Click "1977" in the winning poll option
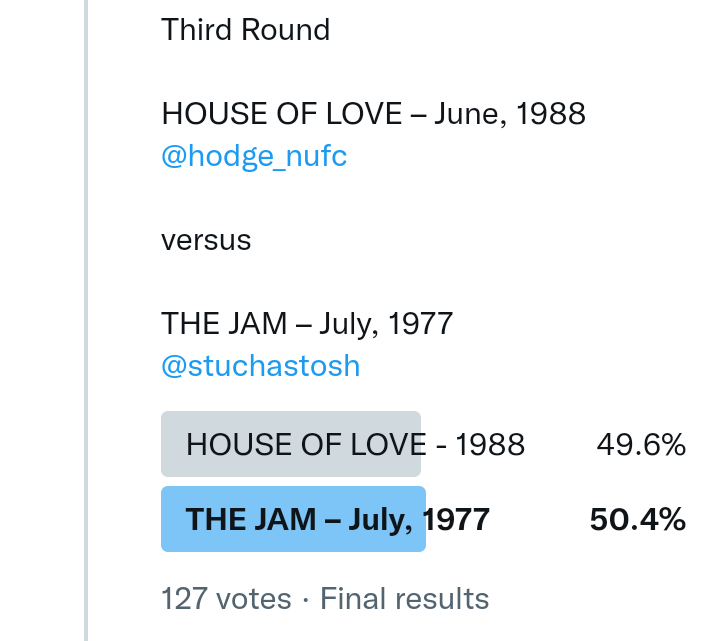This screenshot has height=641, width=720. point(456,520)
